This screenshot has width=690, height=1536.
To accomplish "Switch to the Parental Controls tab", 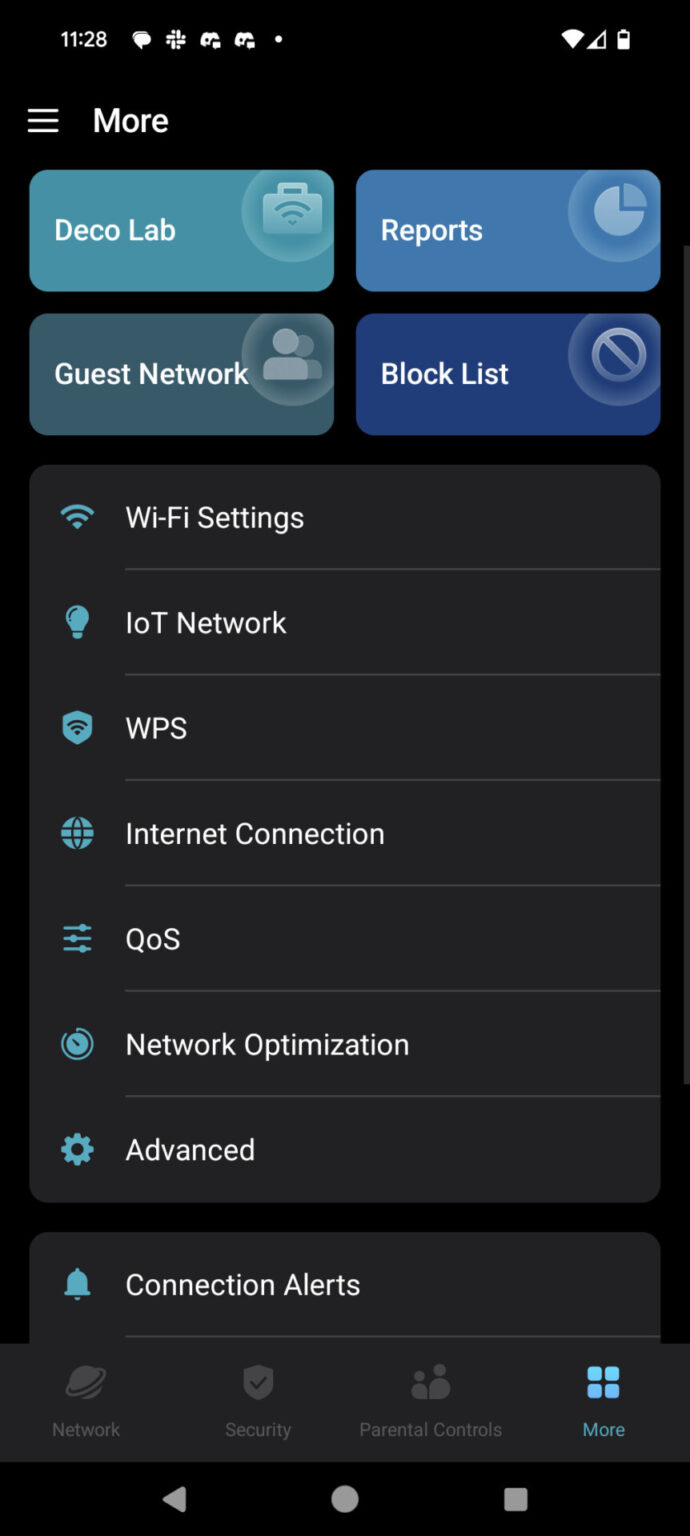I will point(431,1400).
